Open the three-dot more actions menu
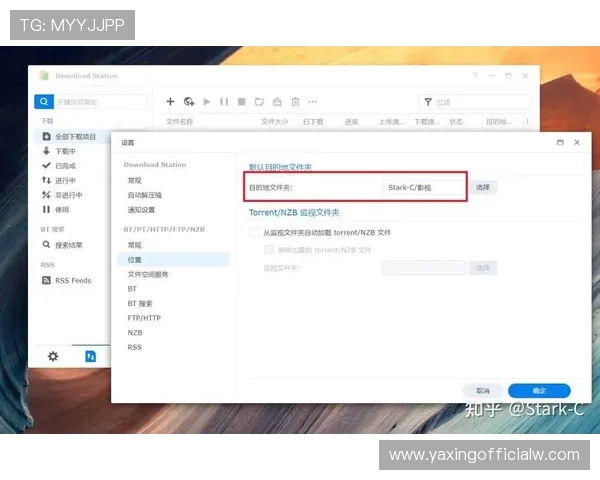 (x=313, y=101)
